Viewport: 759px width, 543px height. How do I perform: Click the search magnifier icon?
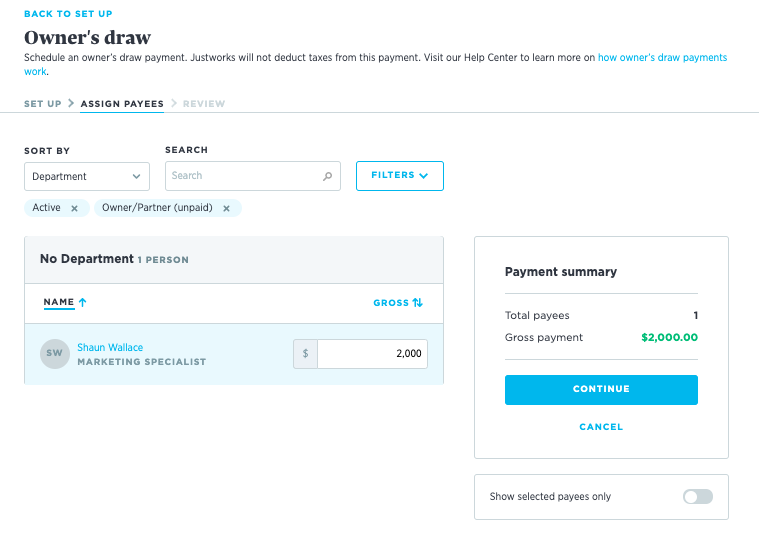pyautogui.click(x=328, y=176)
